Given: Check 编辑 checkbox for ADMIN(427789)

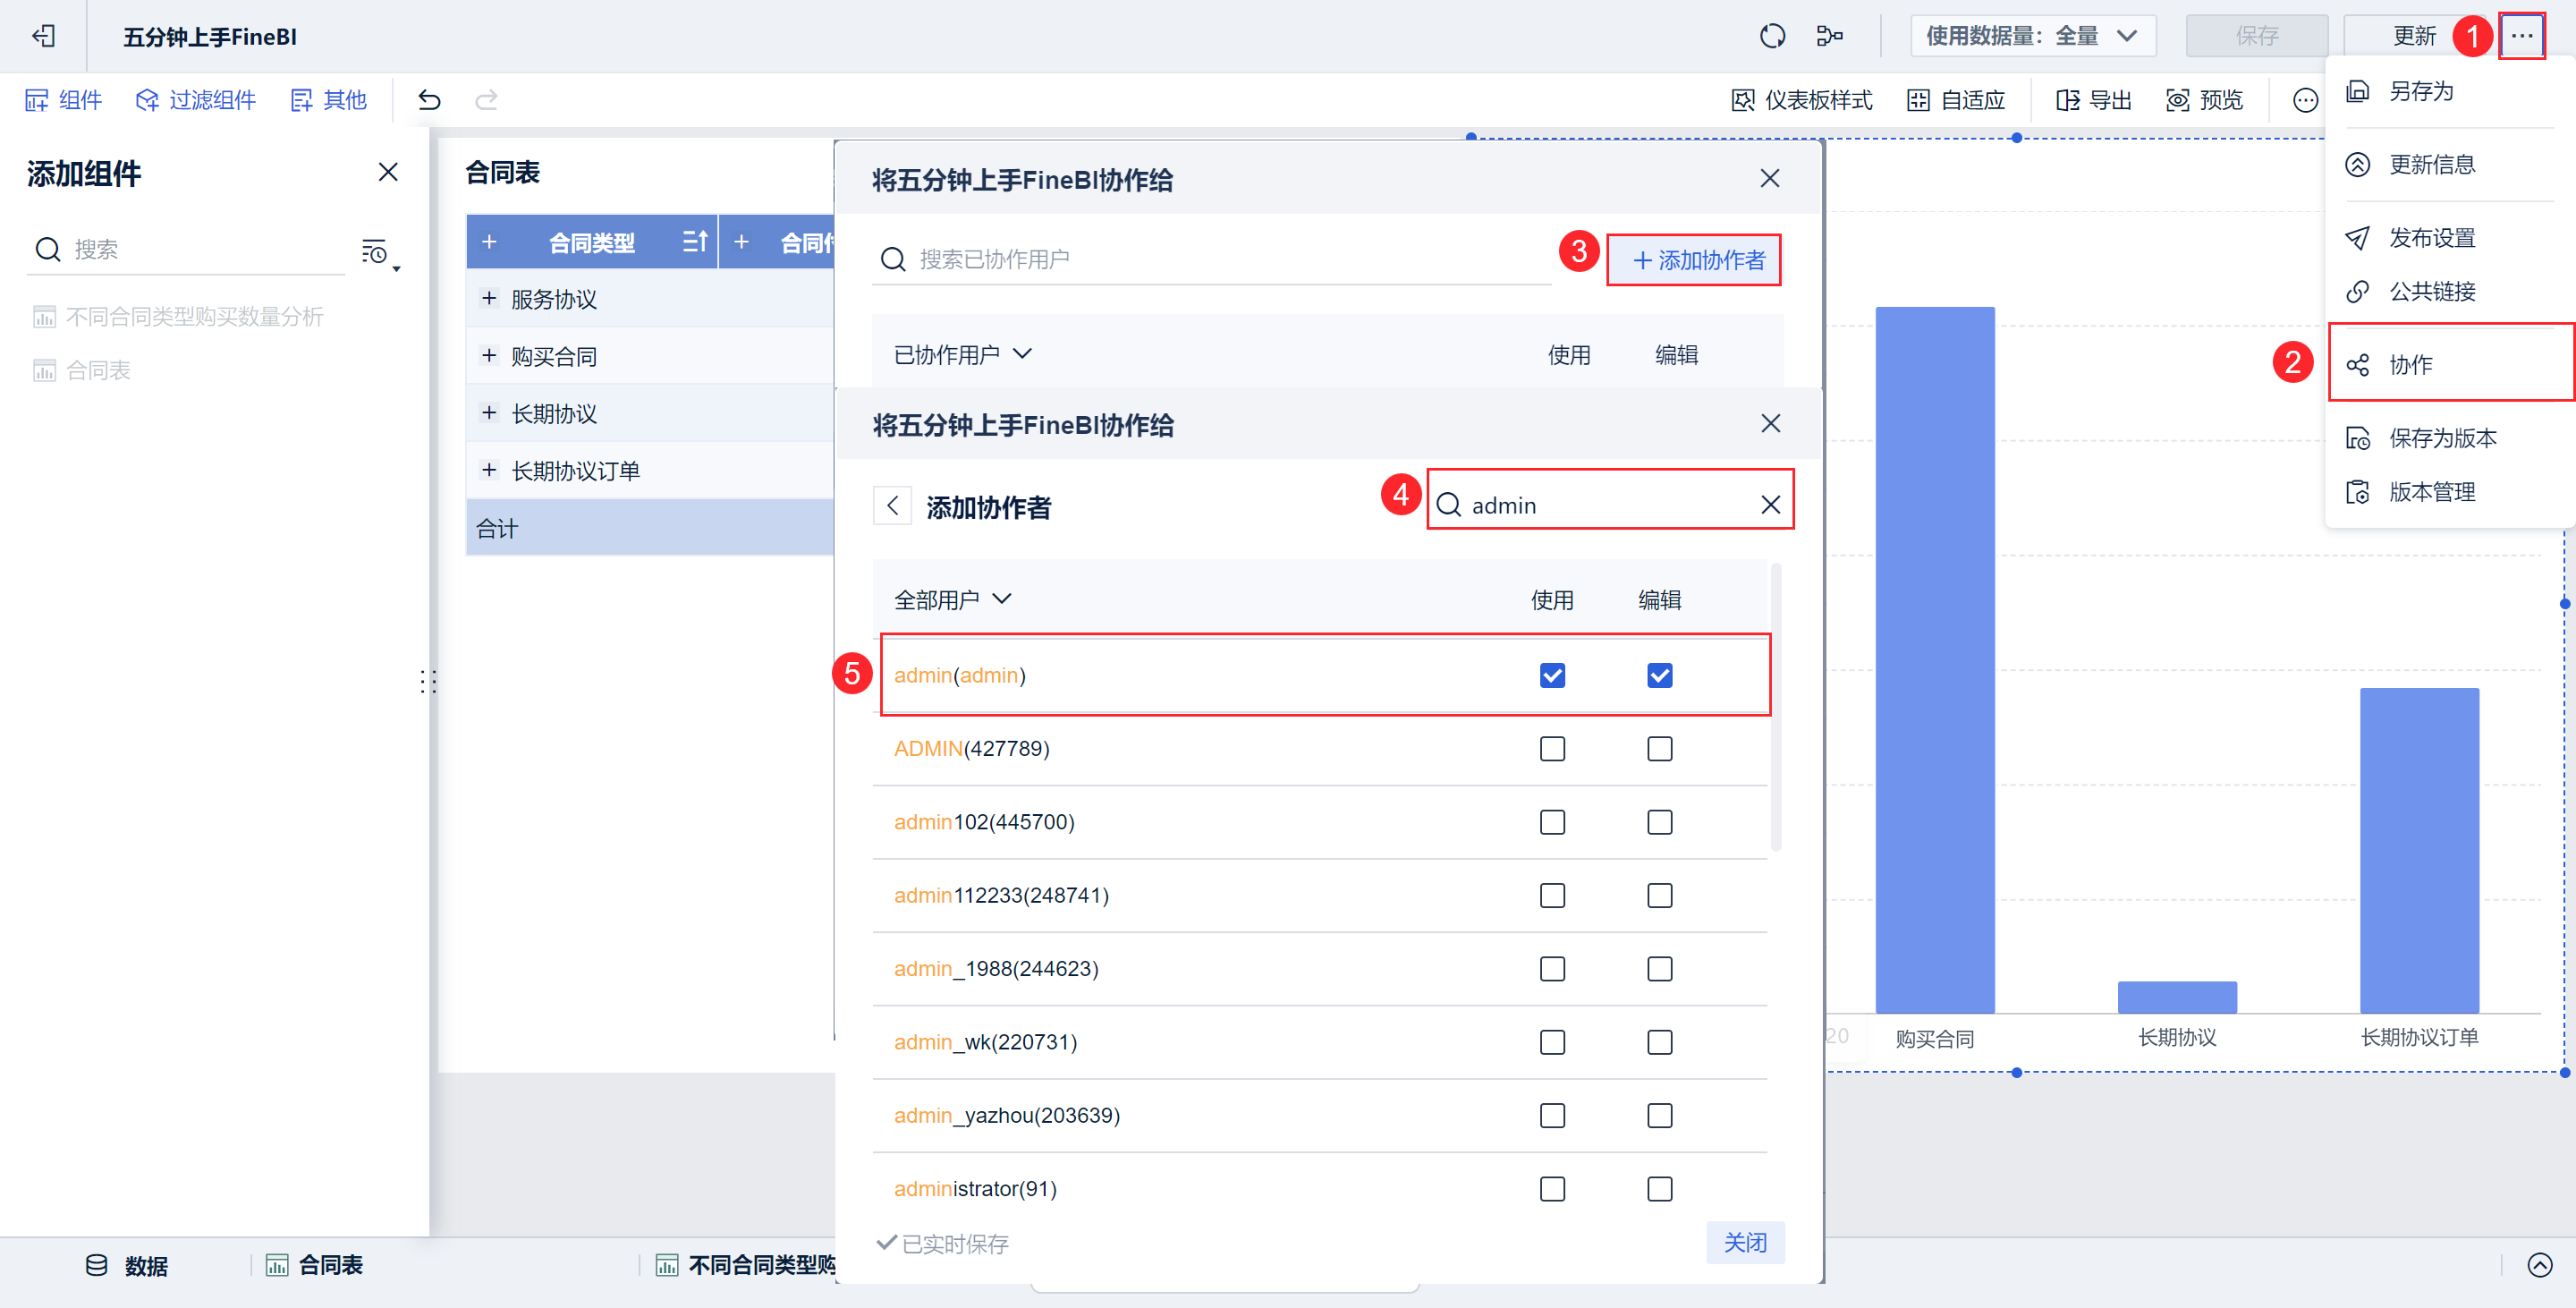Looking at the screenshot, I should tap(1659, 749).
